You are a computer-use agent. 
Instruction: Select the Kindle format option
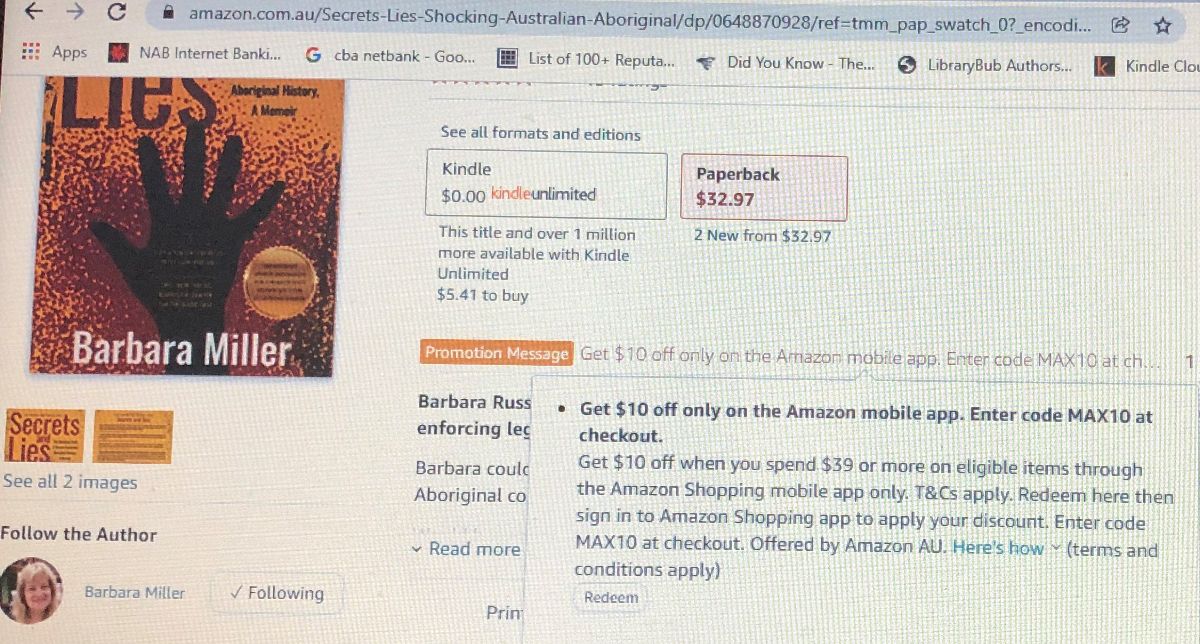pos(547,184)
